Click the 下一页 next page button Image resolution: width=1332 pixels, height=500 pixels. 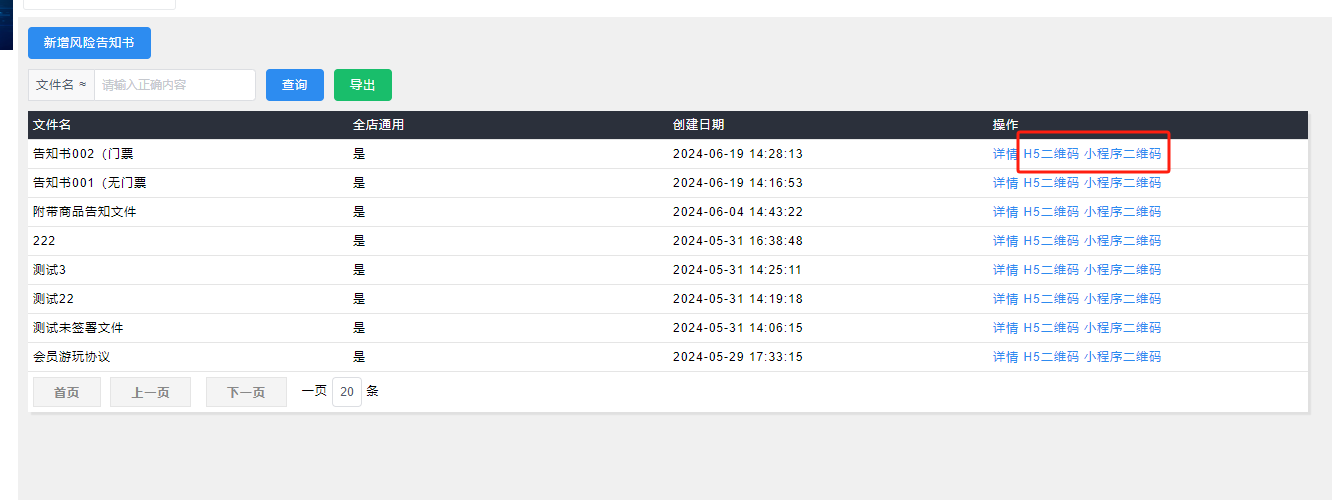pyautogui.click(x=246, y=392)
